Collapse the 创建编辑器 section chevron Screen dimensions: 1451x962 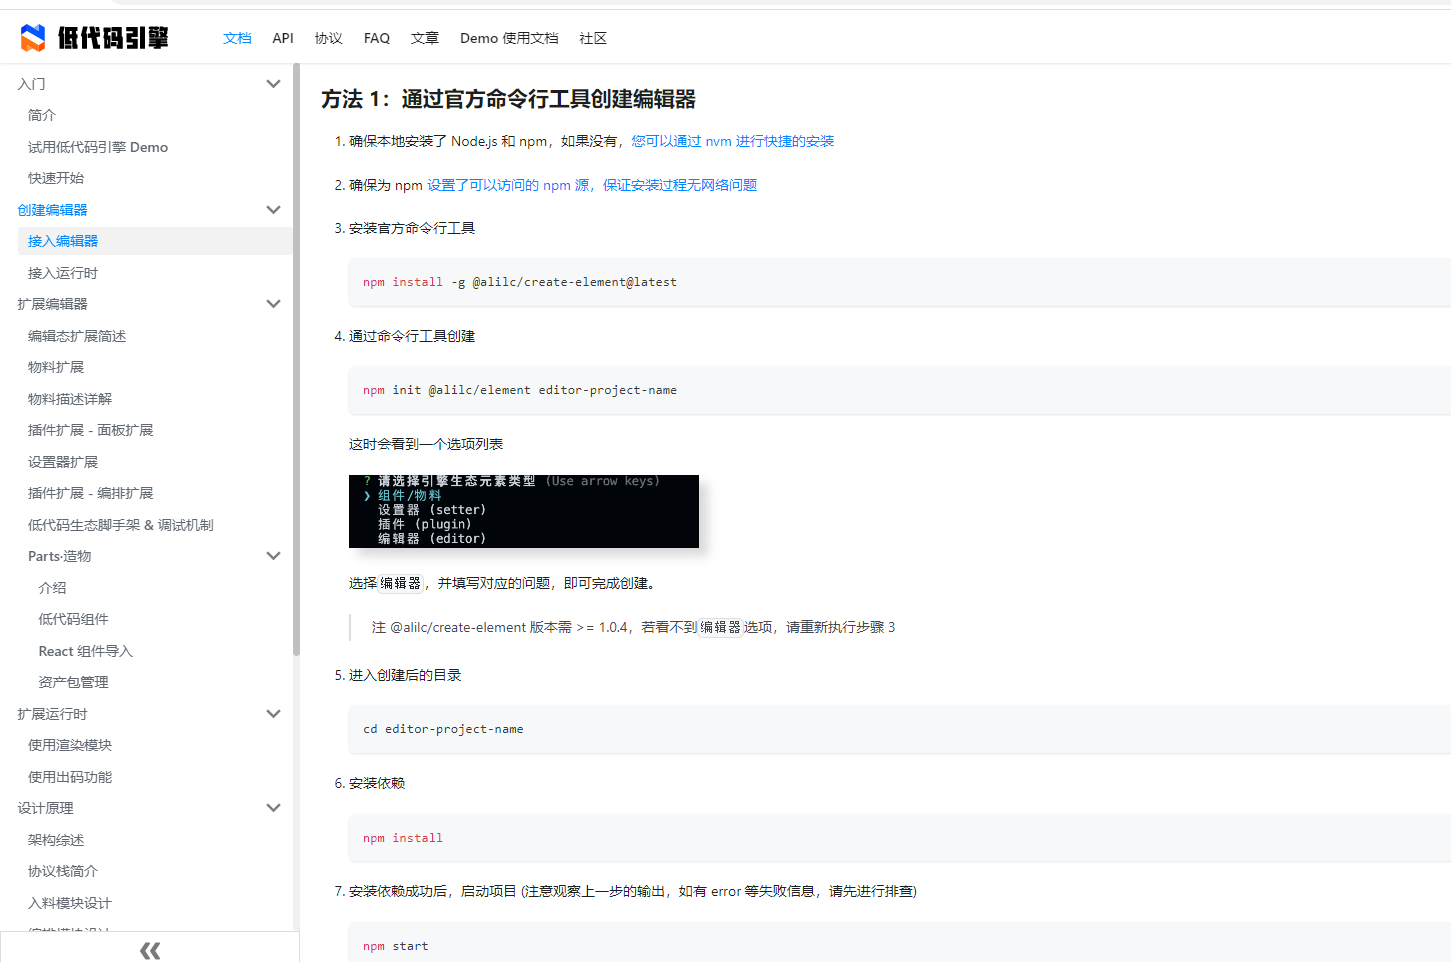273,210
